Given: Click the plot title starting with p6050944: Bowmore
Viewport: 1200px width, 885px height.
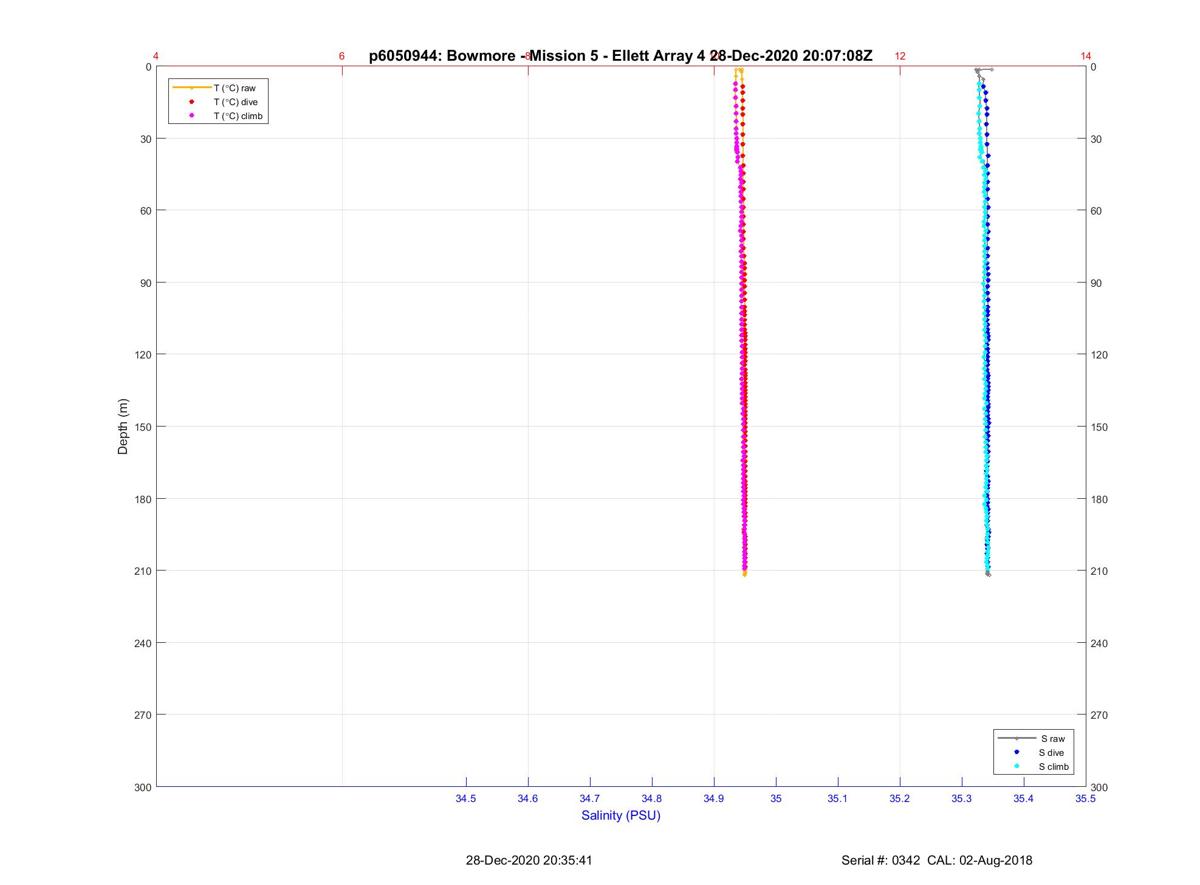Looking at the screenshot, I should click(620, 56).
